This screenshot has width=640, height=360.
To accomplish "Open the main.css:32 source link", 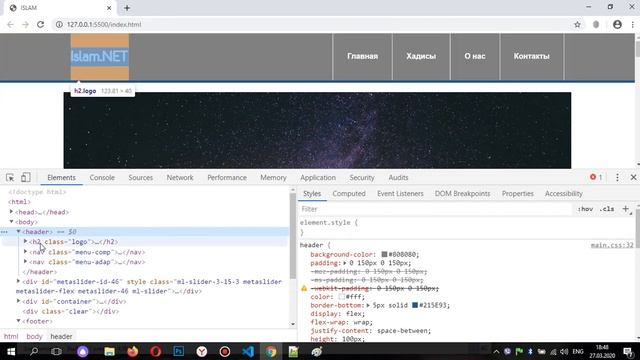I will coord(612,245).
